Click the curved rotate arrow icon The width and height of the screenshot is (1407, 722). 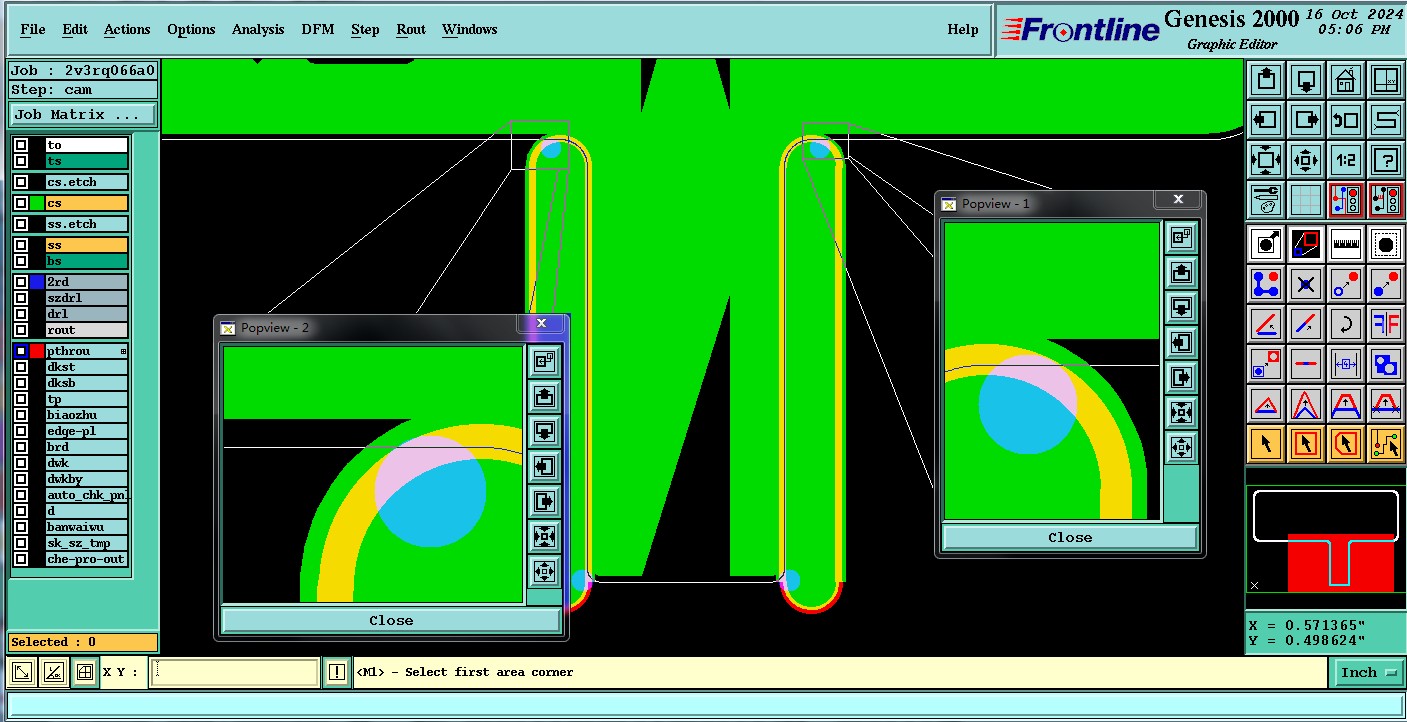pyautogui.click(x=1346, y=324)
